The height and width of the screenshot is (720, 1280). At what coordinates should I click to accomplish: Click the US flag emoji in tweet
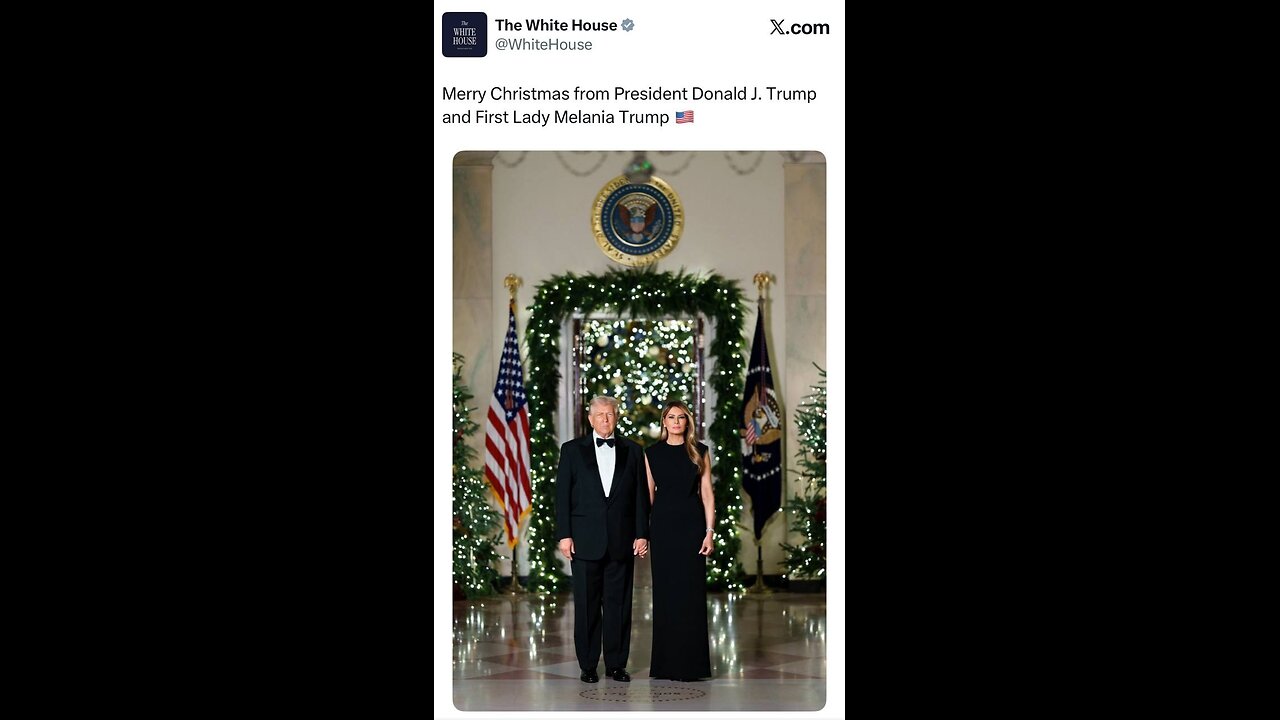684,117
